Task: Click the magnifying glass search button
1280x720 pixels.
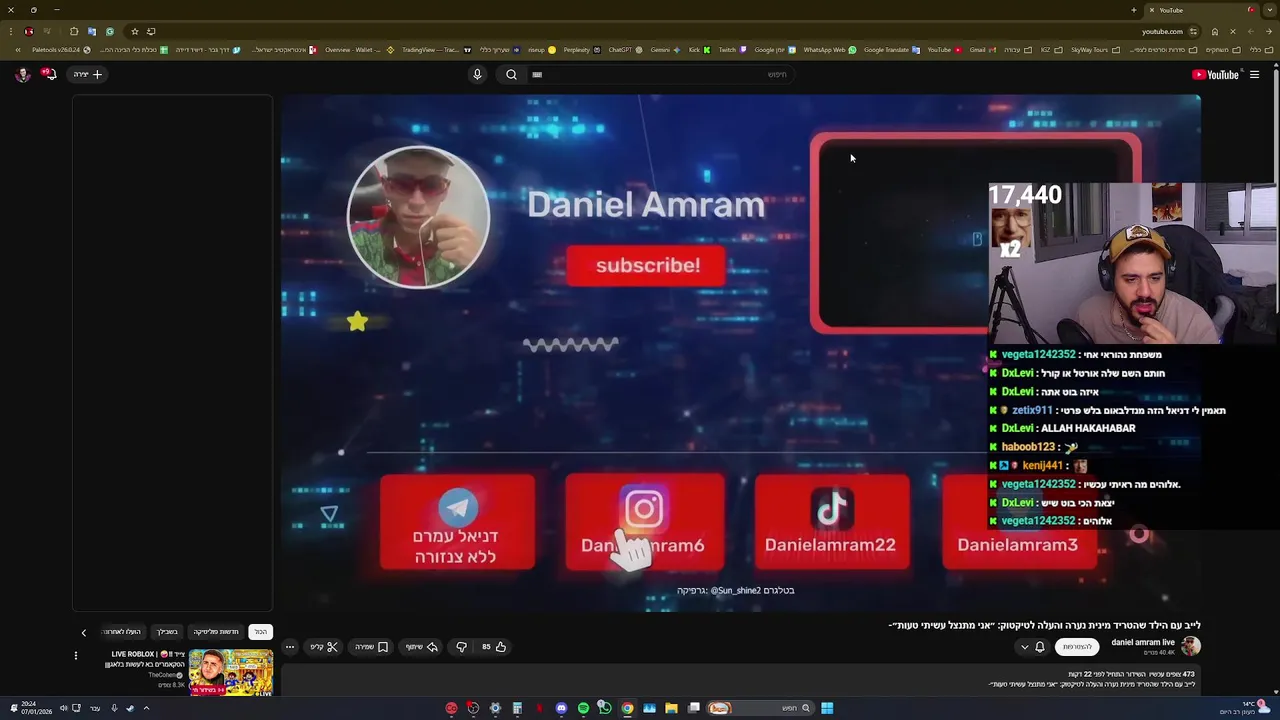Action: click(x=511, y=74)
